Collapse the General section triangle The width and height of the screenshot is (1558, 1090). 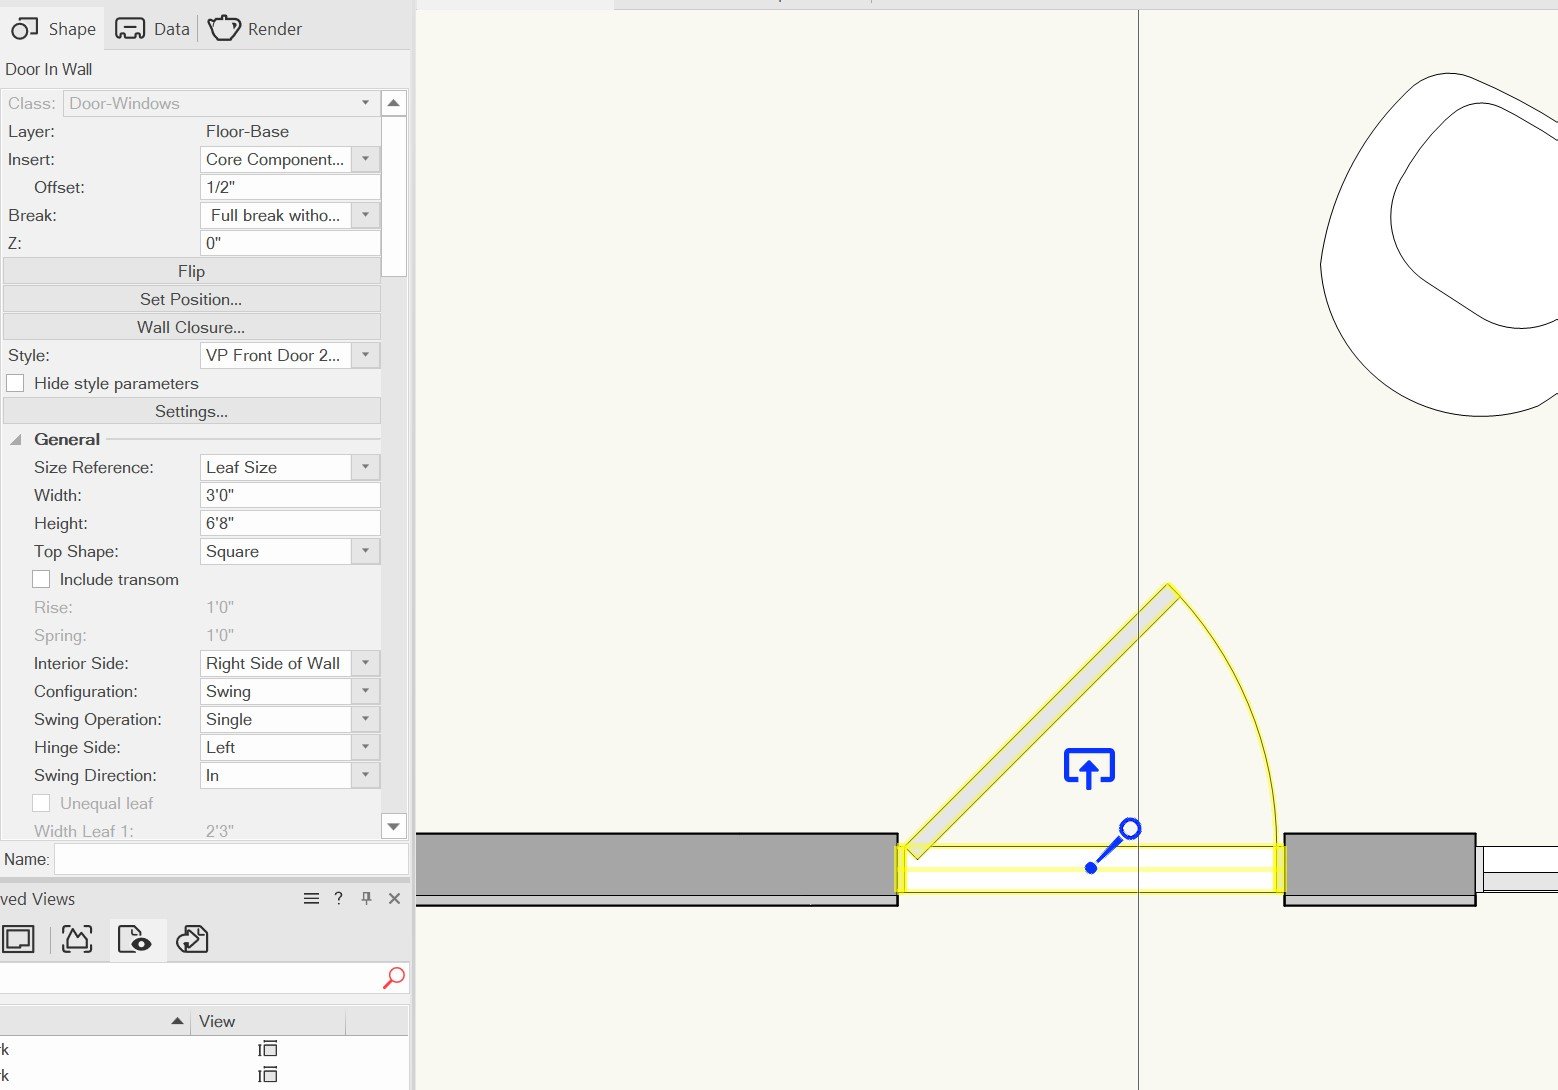[16, 439]
